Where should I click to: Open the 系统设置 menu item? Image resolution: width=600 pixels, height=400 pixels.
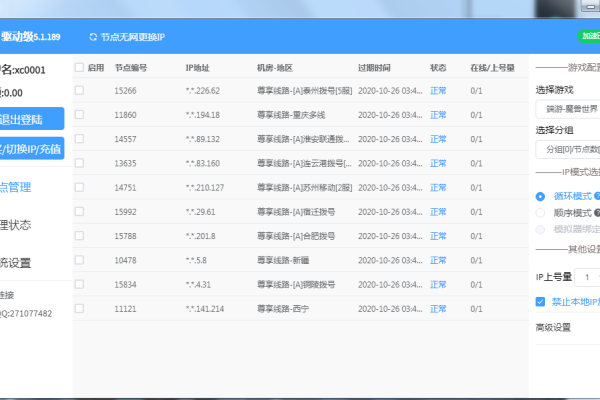point(16,263)
